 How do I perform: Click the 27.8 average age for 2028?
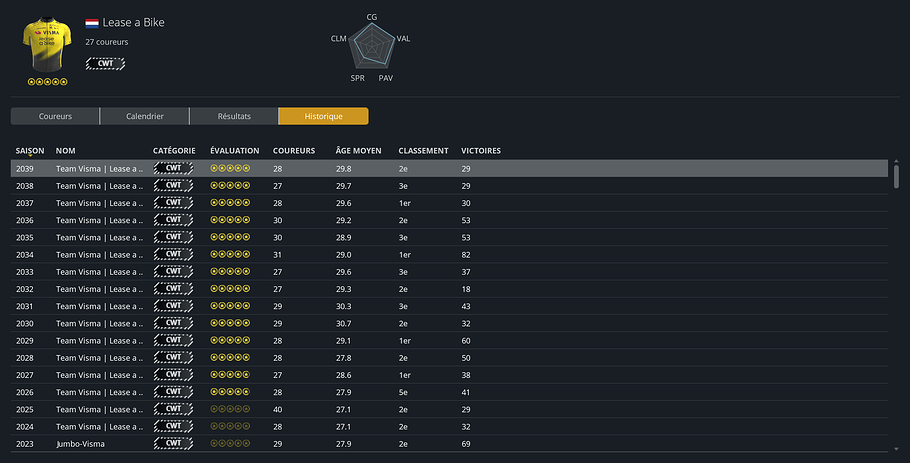click(344, 358)
